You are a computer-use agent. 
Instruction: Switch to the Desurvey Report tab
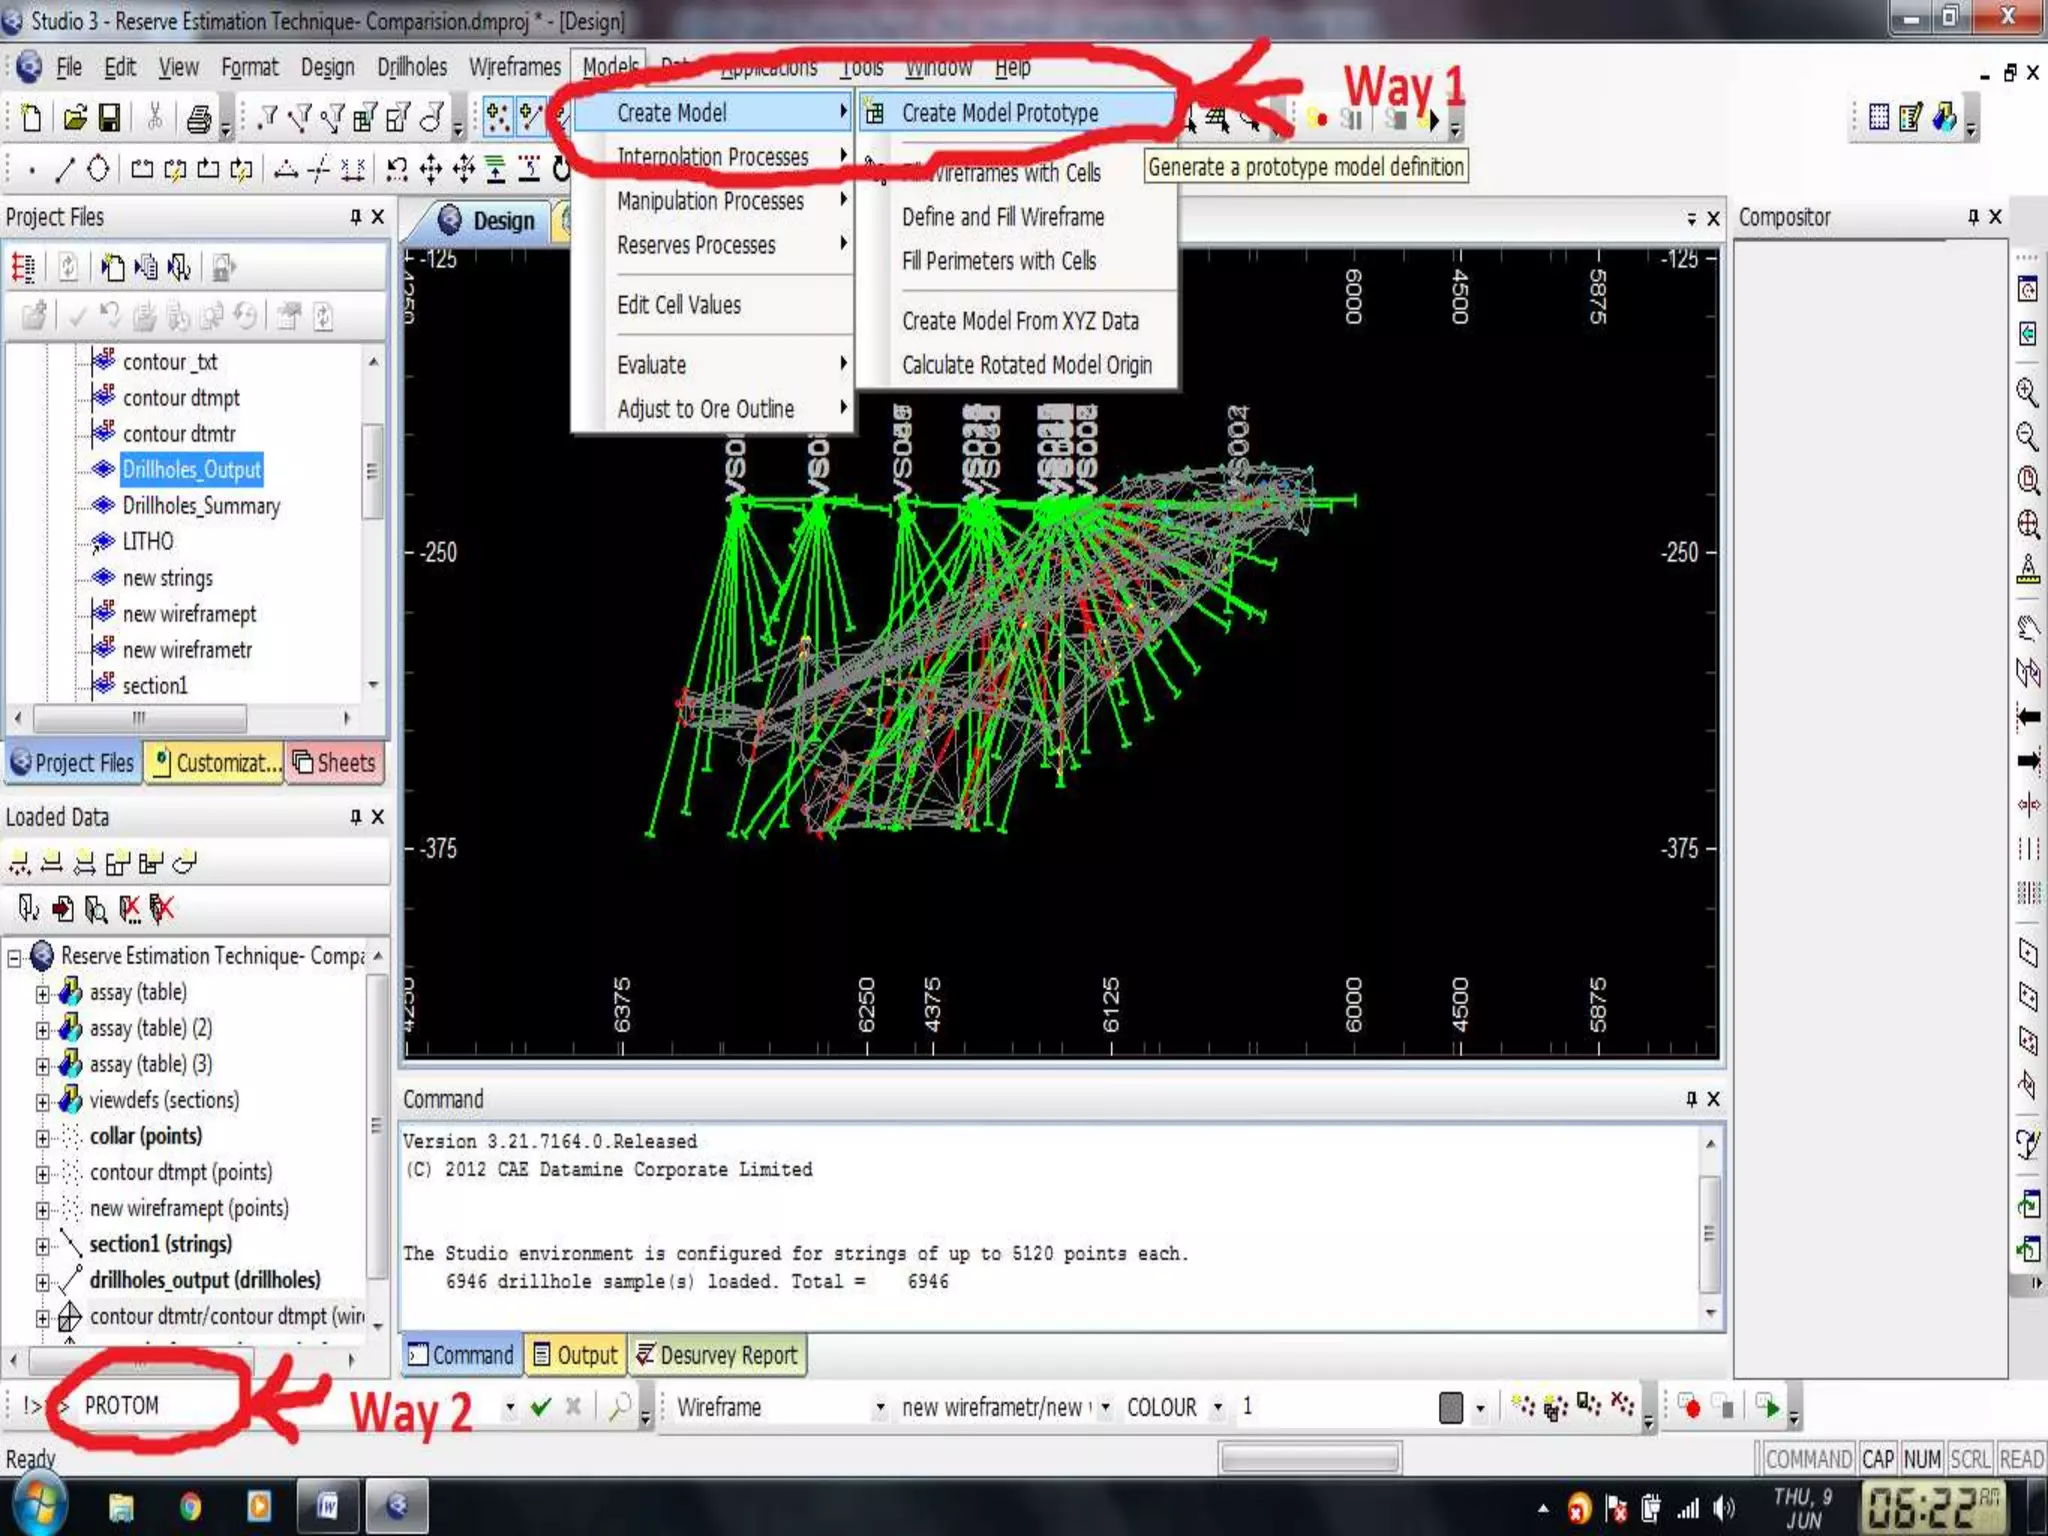717,1355
